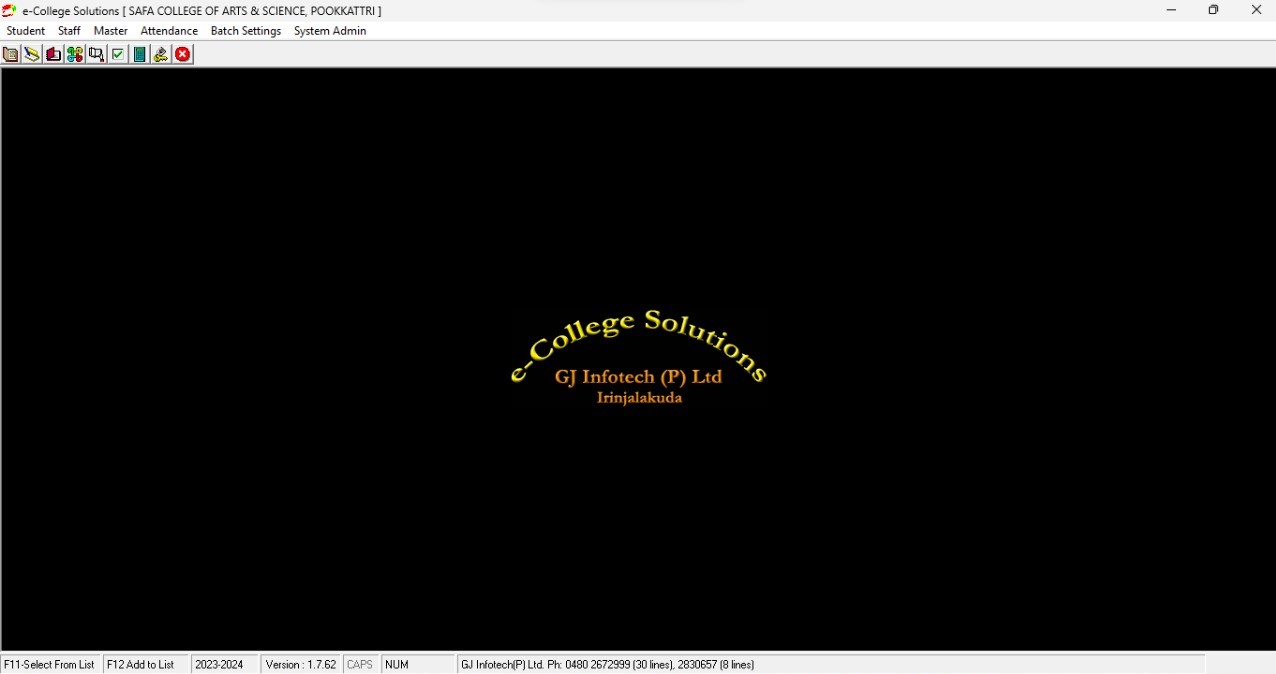
Task: Restore down the e-College Solutions window
Action: (x=1213, y=10)
